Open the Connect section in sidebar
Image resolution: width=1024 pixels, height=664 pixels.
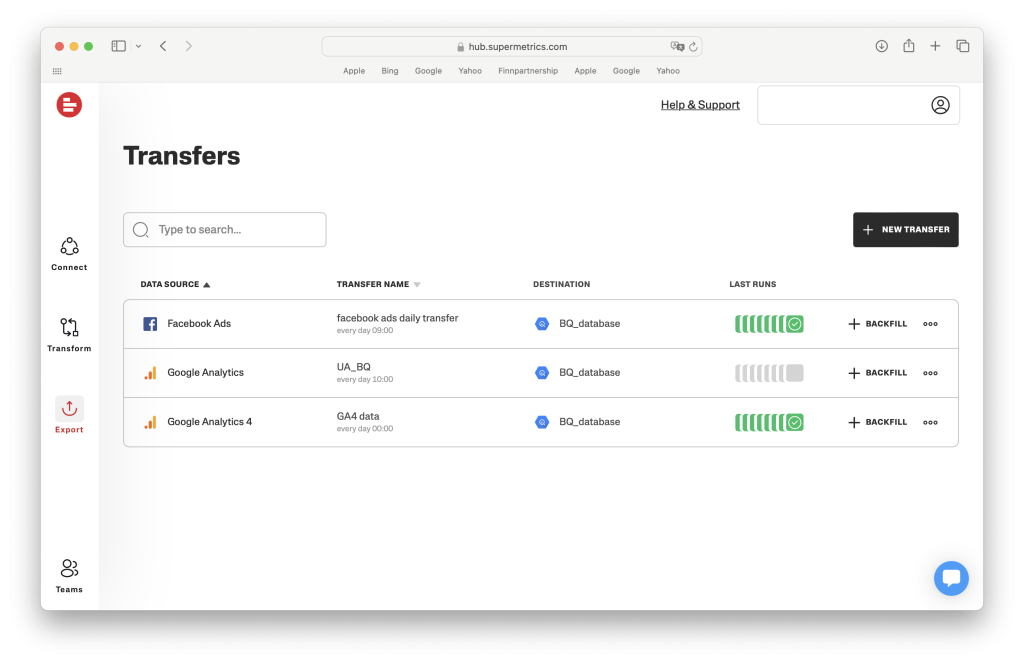[x=69, y=253]
